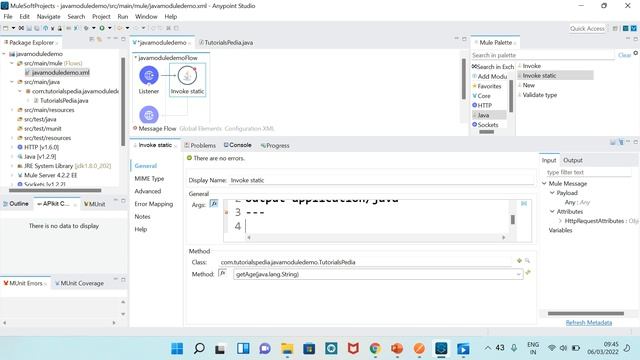Open the Run dropdown arrow in toolbar
Image resolution: width=640 pixels, height=360 pixels.
click(109, 28)
